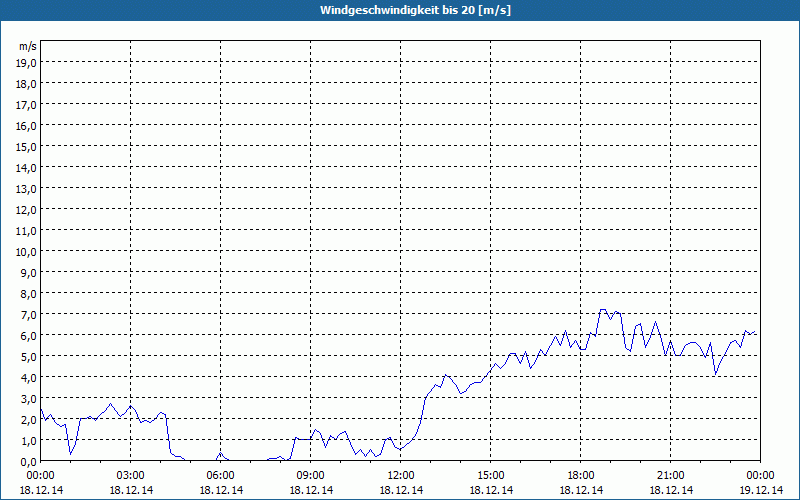Viewport: 800px width, 500px height.
Task: Click the 7,0 y-axis label
Action: pos(30,315)
